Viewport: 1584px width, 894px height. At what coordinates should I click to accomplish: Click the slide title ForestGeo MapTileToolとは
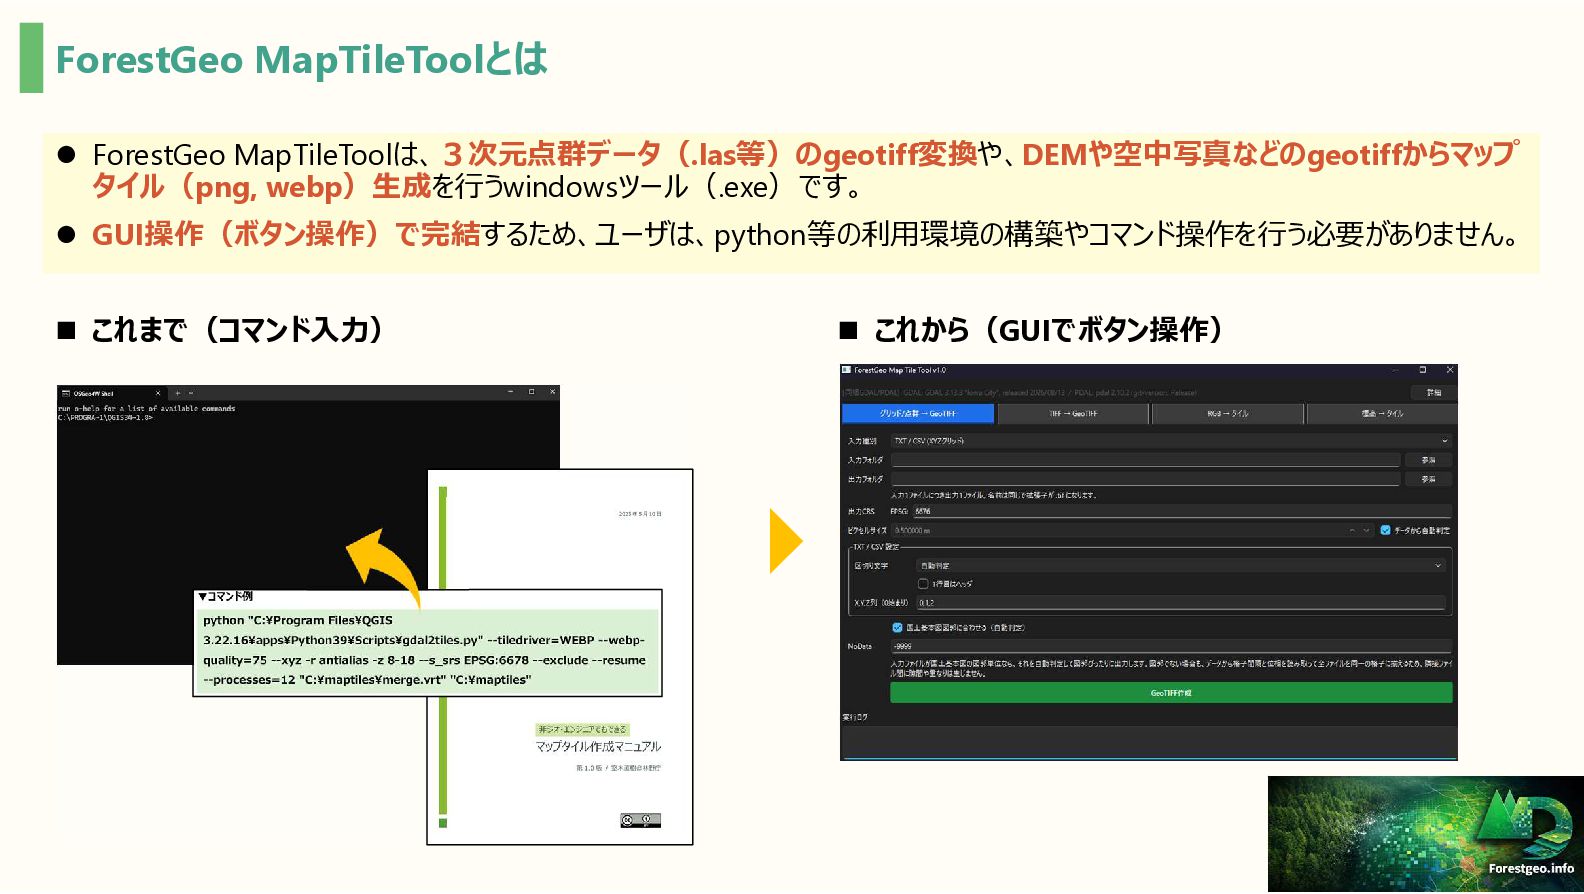click(x=301, y=60)
